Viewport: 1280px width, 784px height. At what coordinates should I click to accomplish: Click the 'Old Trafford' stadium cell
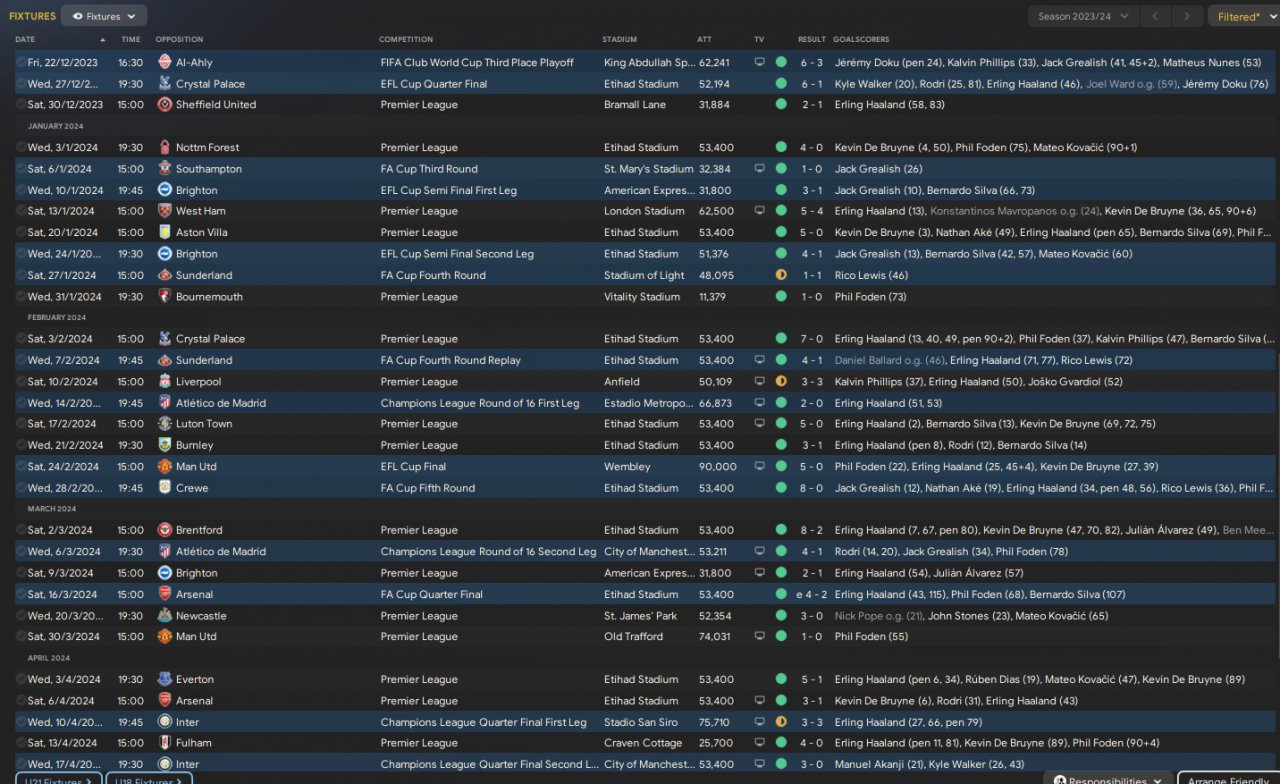(634, 636)
